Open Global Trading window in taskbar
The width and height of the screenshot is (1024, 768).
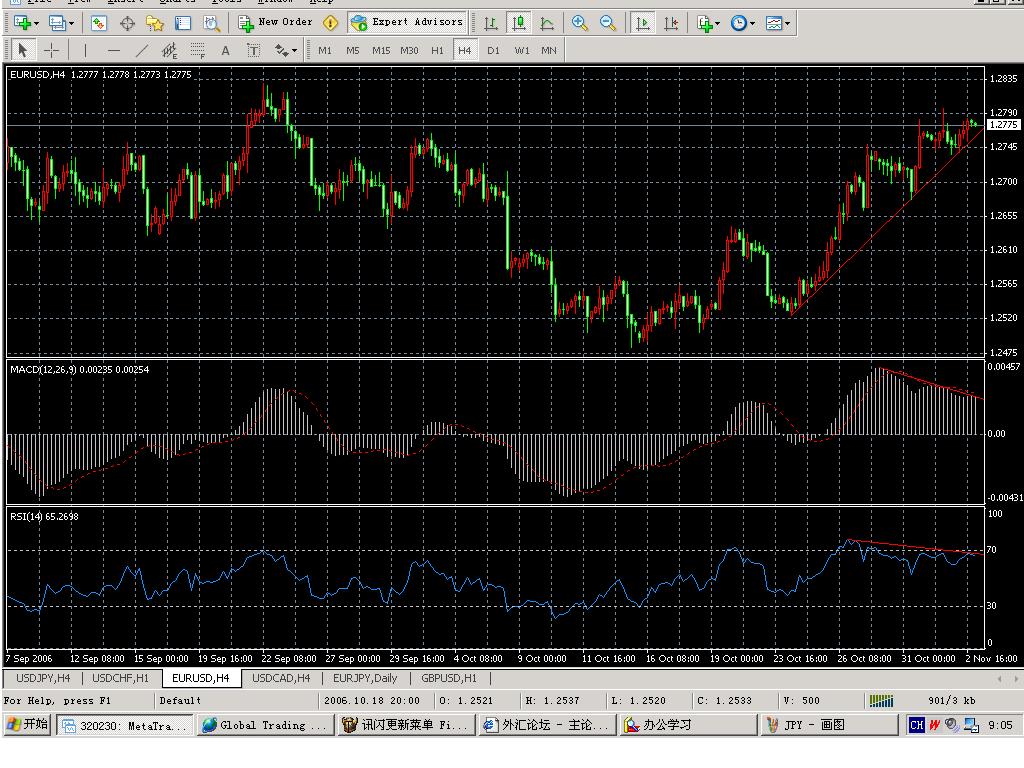265,725
